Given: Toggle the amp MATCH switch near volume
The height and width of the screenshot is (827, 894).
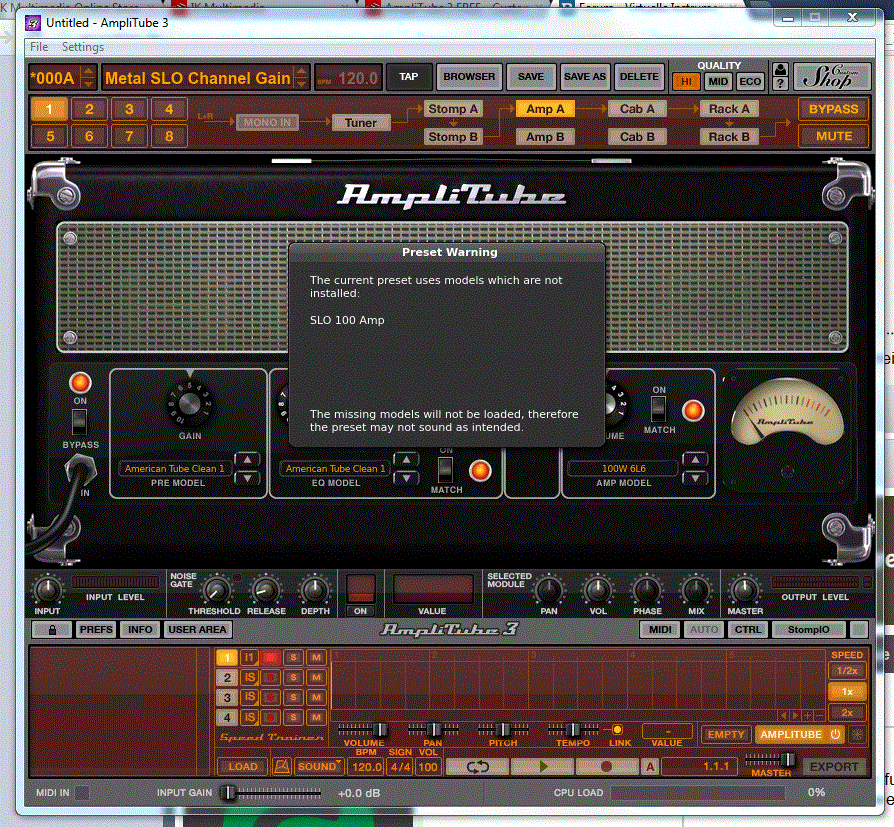Looking at the screenshot, I should pyautogui.click(x=659, y=409).
